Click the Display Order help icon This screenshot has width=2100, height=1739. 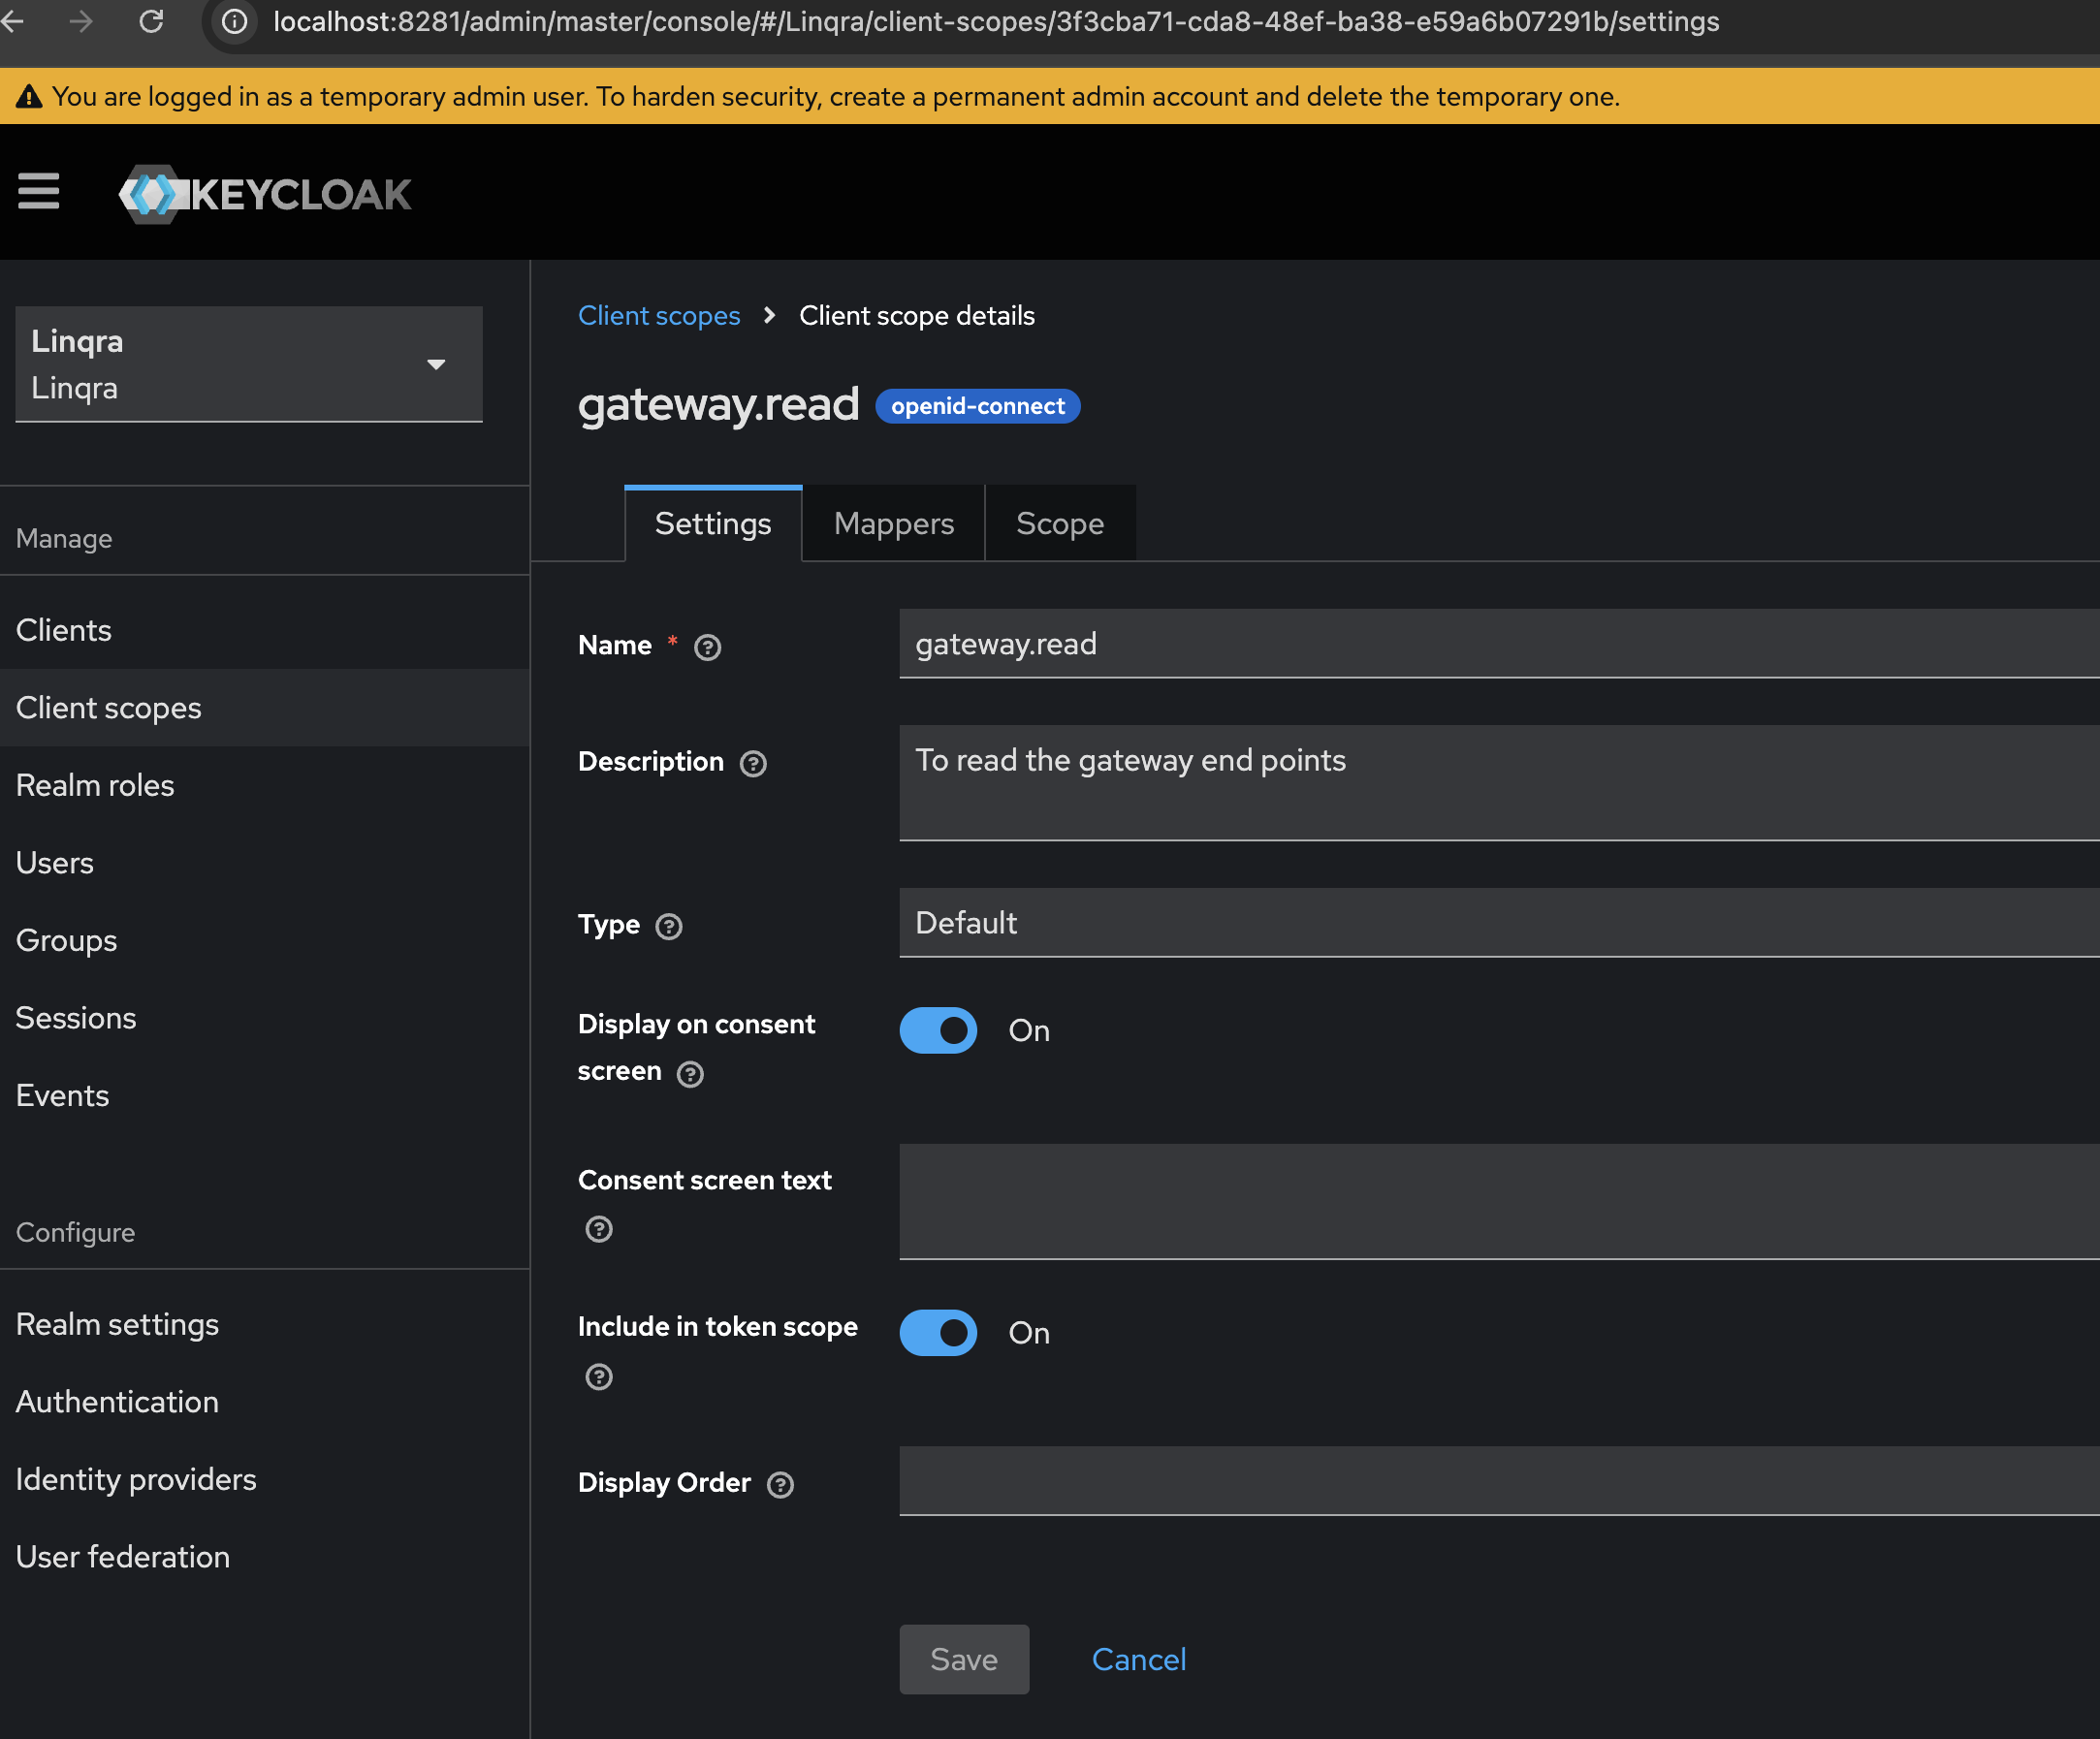pos(780,1485)
